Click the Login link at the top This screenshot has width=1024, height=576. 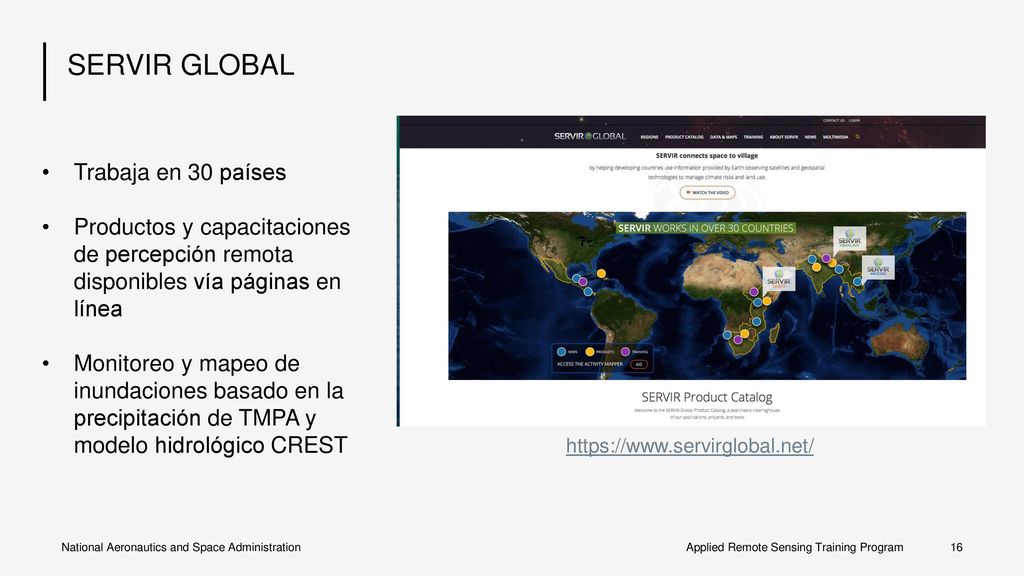point(854,121)
